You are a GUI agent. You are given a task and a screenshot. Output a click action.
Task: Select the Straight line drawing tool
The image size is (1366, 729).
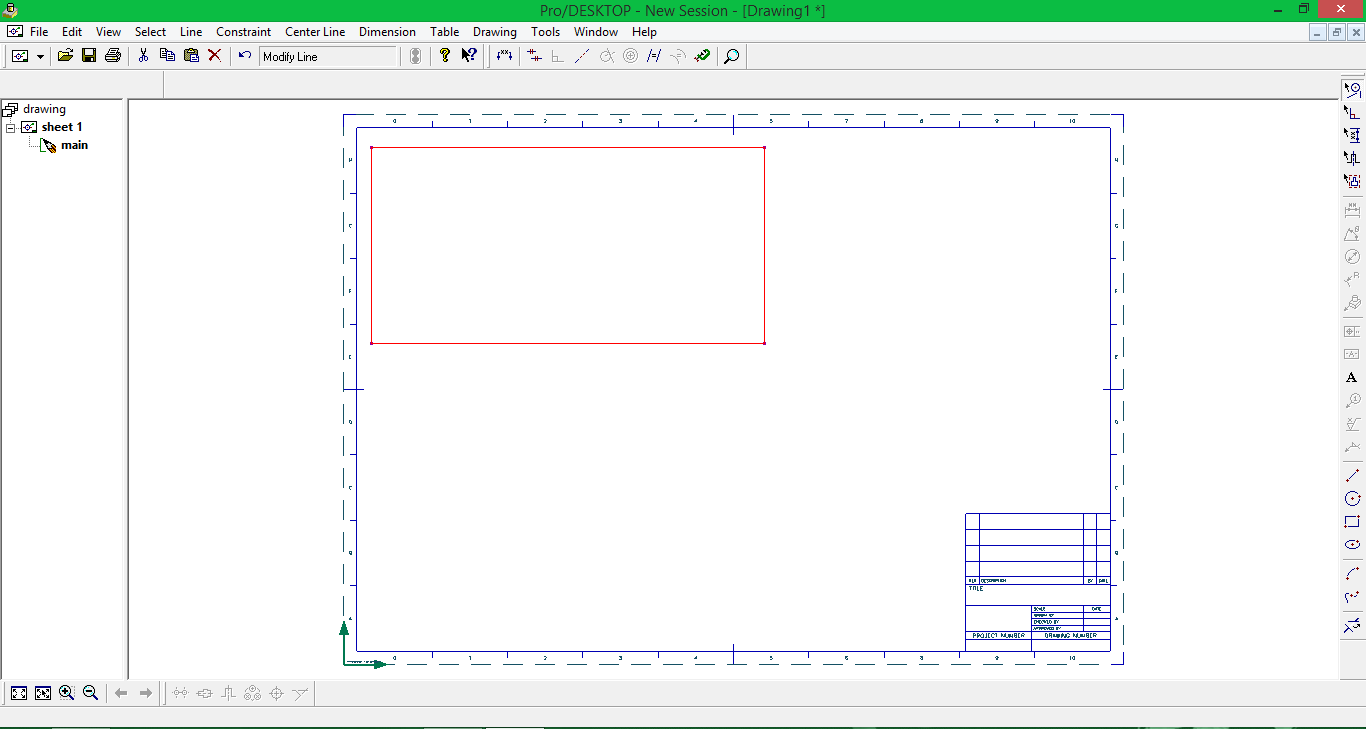pyautogui.click(x=1352, y=475)
